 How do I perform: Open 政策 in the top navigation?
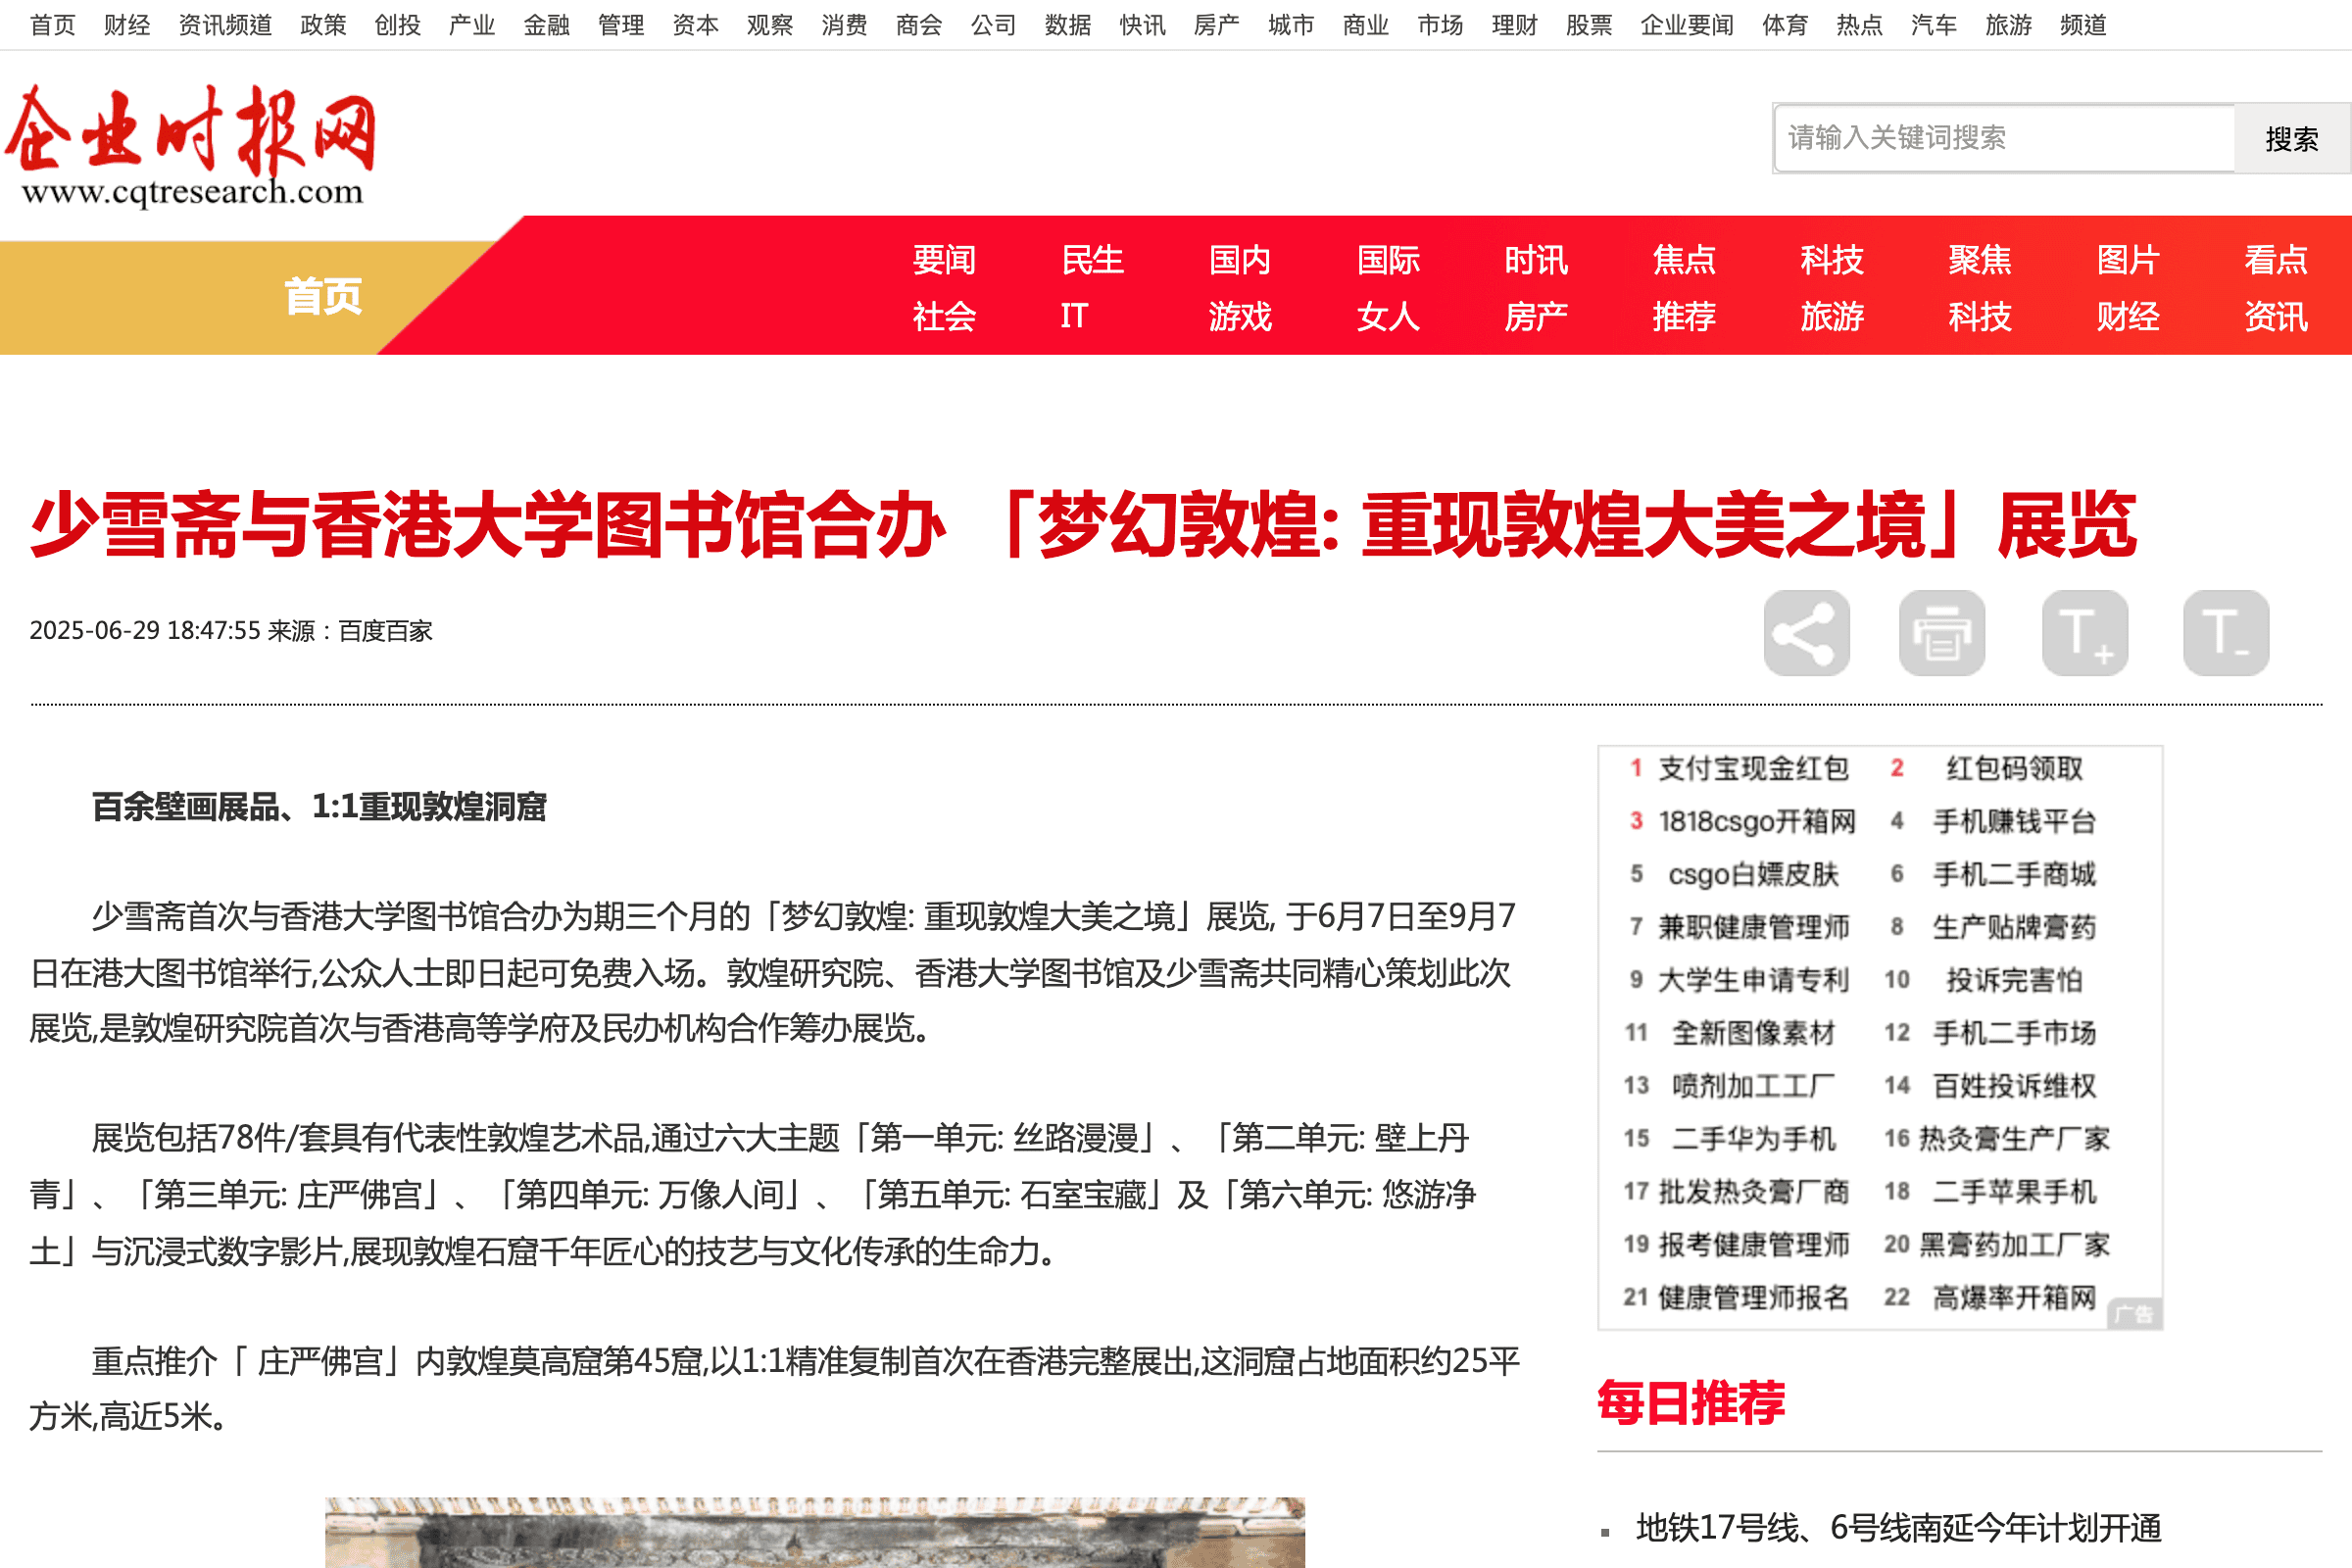pyautogui.click(x=323, y=25)
